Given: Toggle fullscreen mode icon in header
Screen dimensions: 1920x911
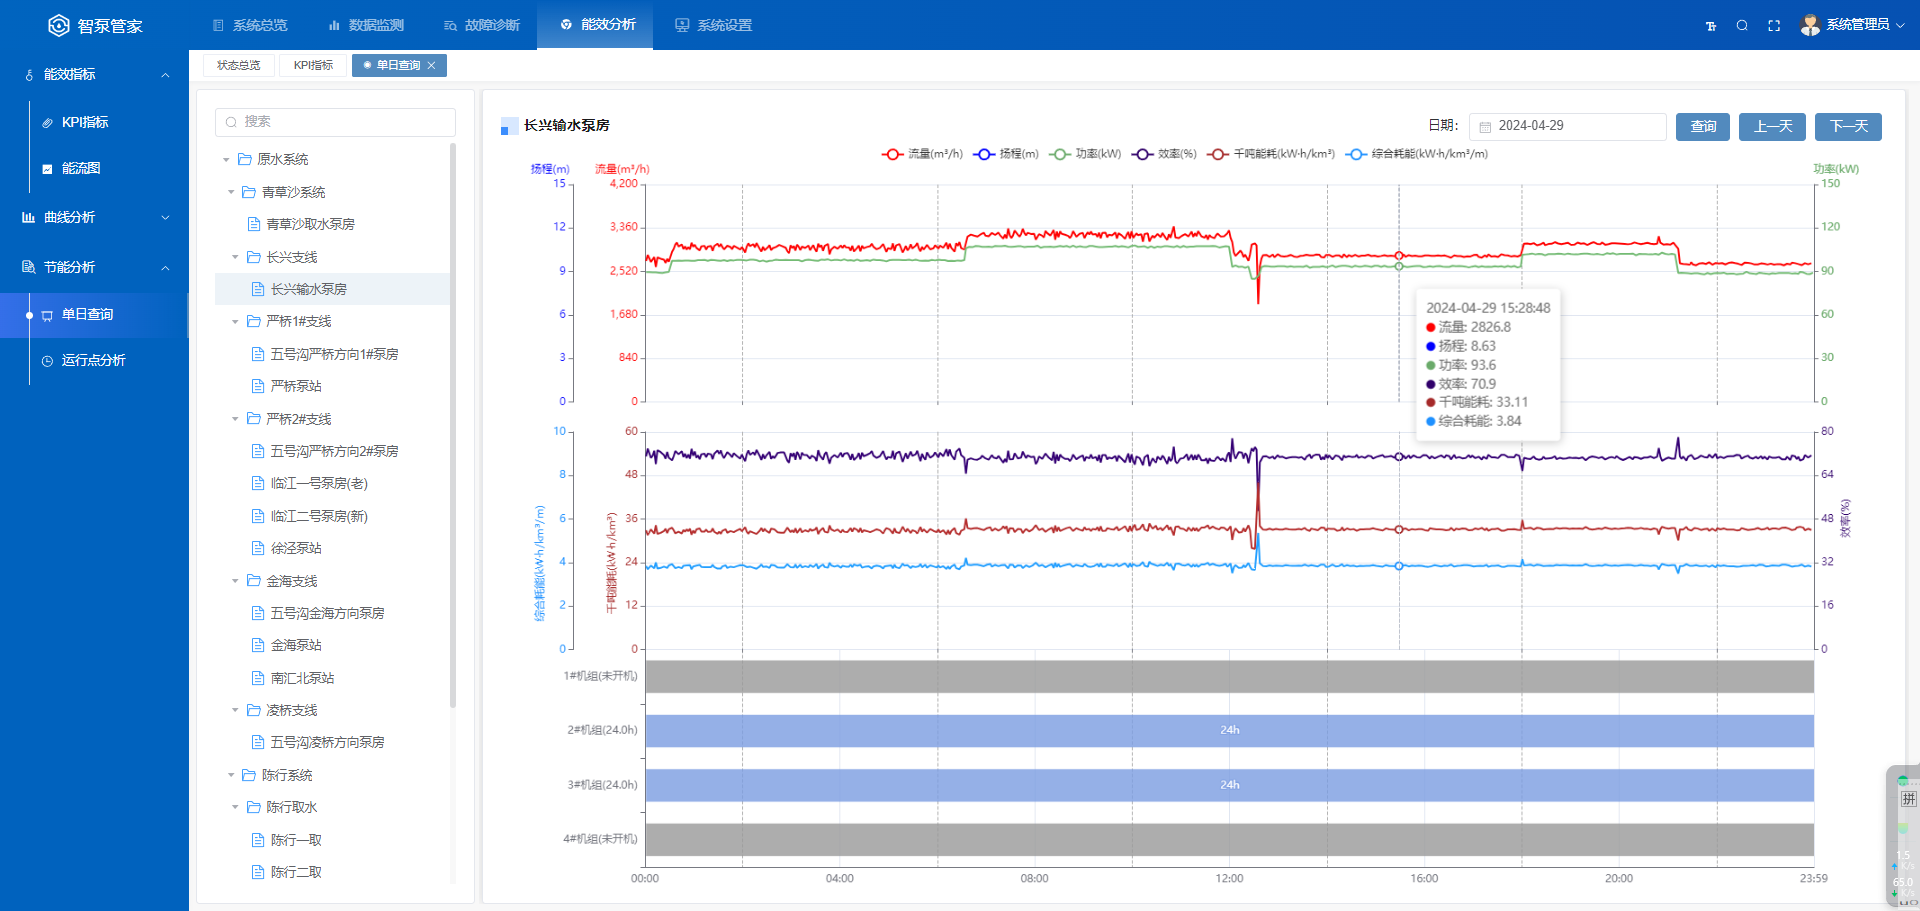Looking at the screenshot, I should click(x=1774, y=25).
